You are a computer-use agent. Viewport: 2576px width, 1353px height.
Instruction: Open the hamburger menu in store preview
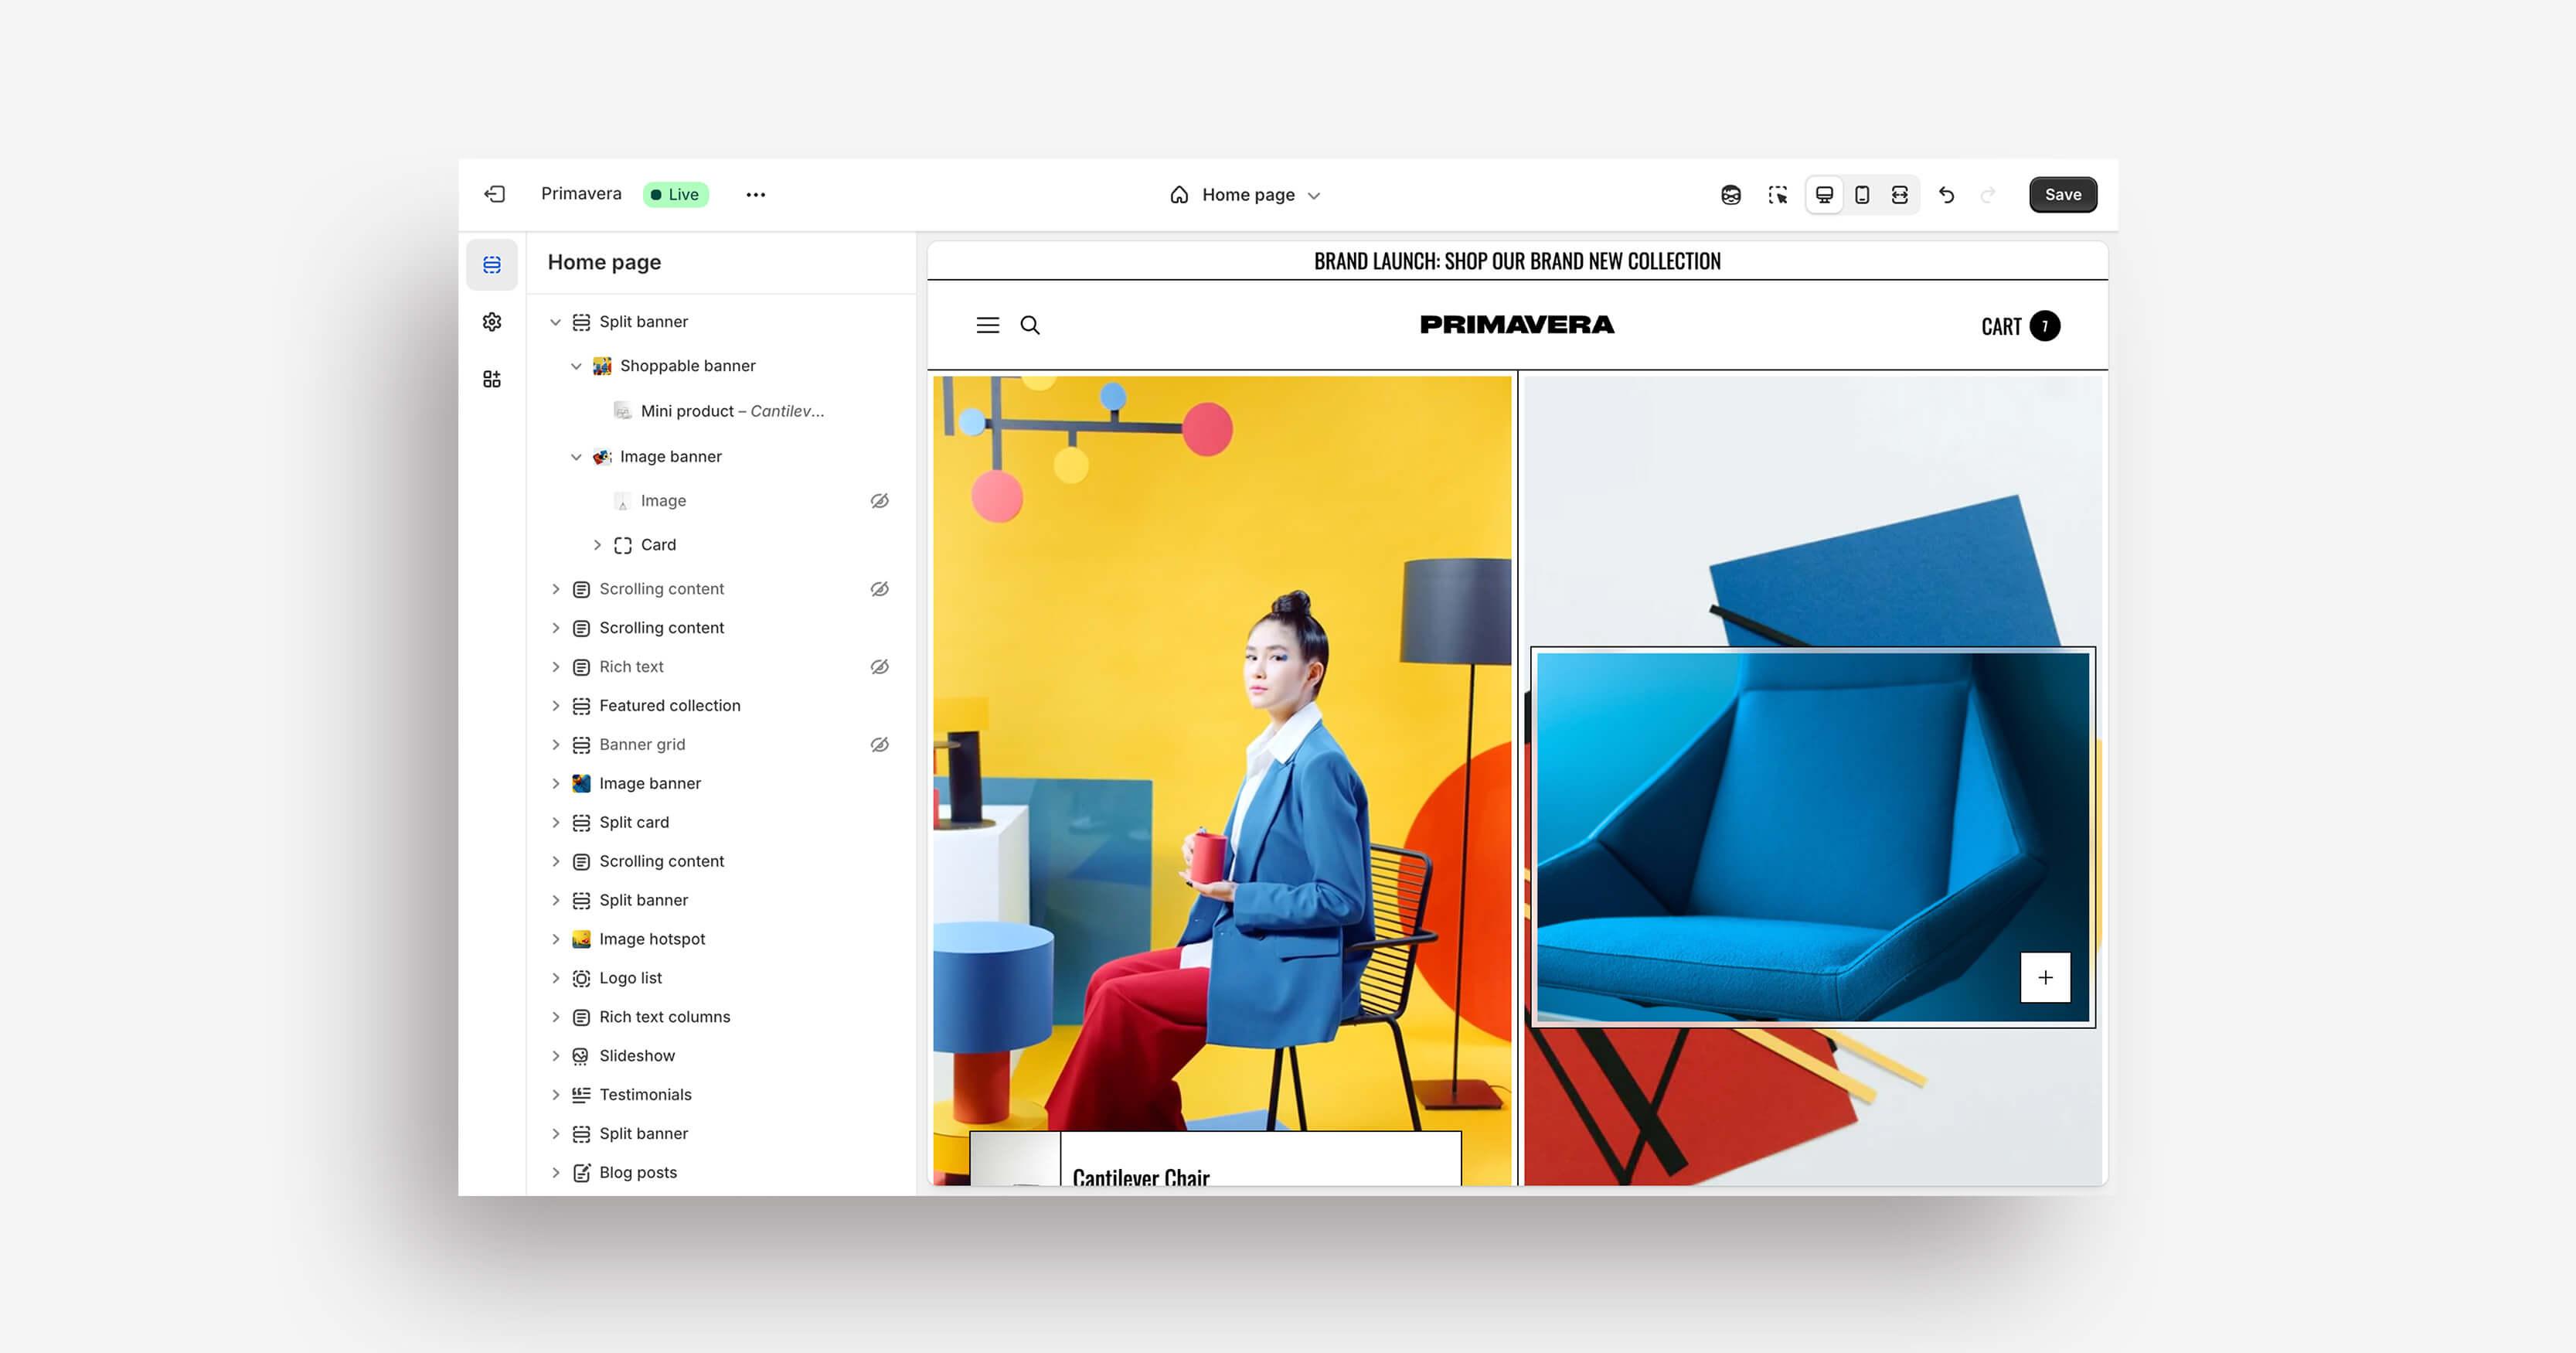point(988,325)
